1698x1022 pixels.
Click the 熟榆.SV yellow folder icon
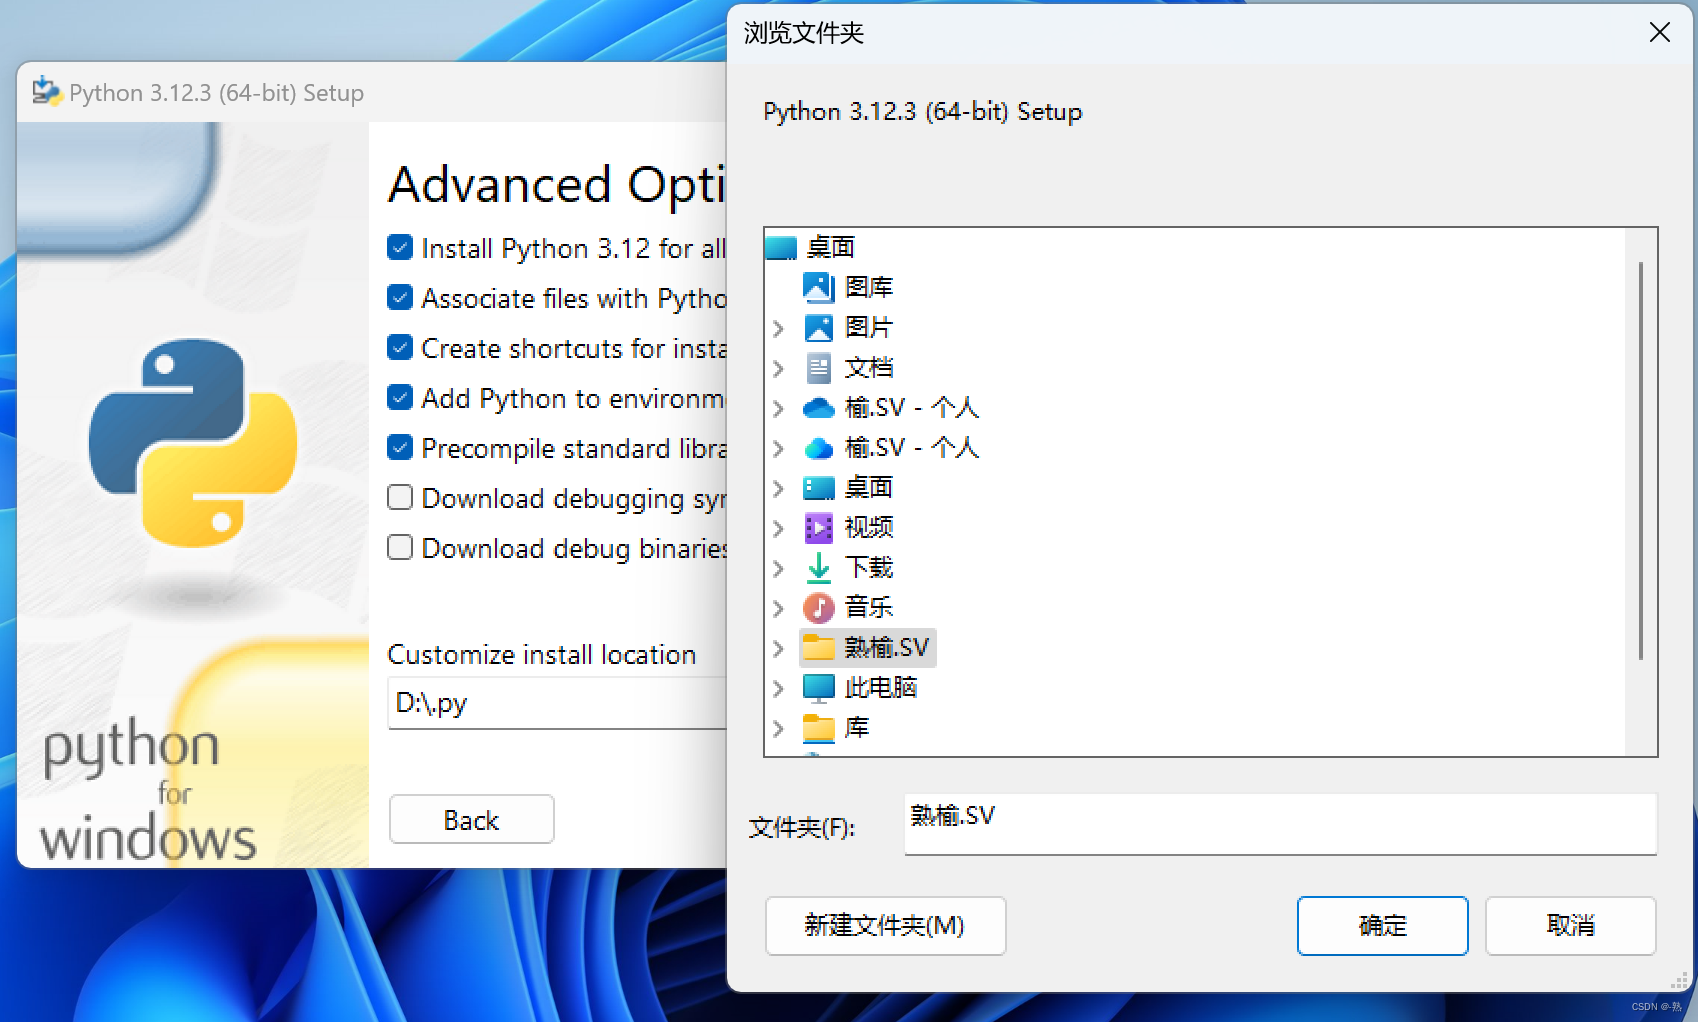[818, 648]
